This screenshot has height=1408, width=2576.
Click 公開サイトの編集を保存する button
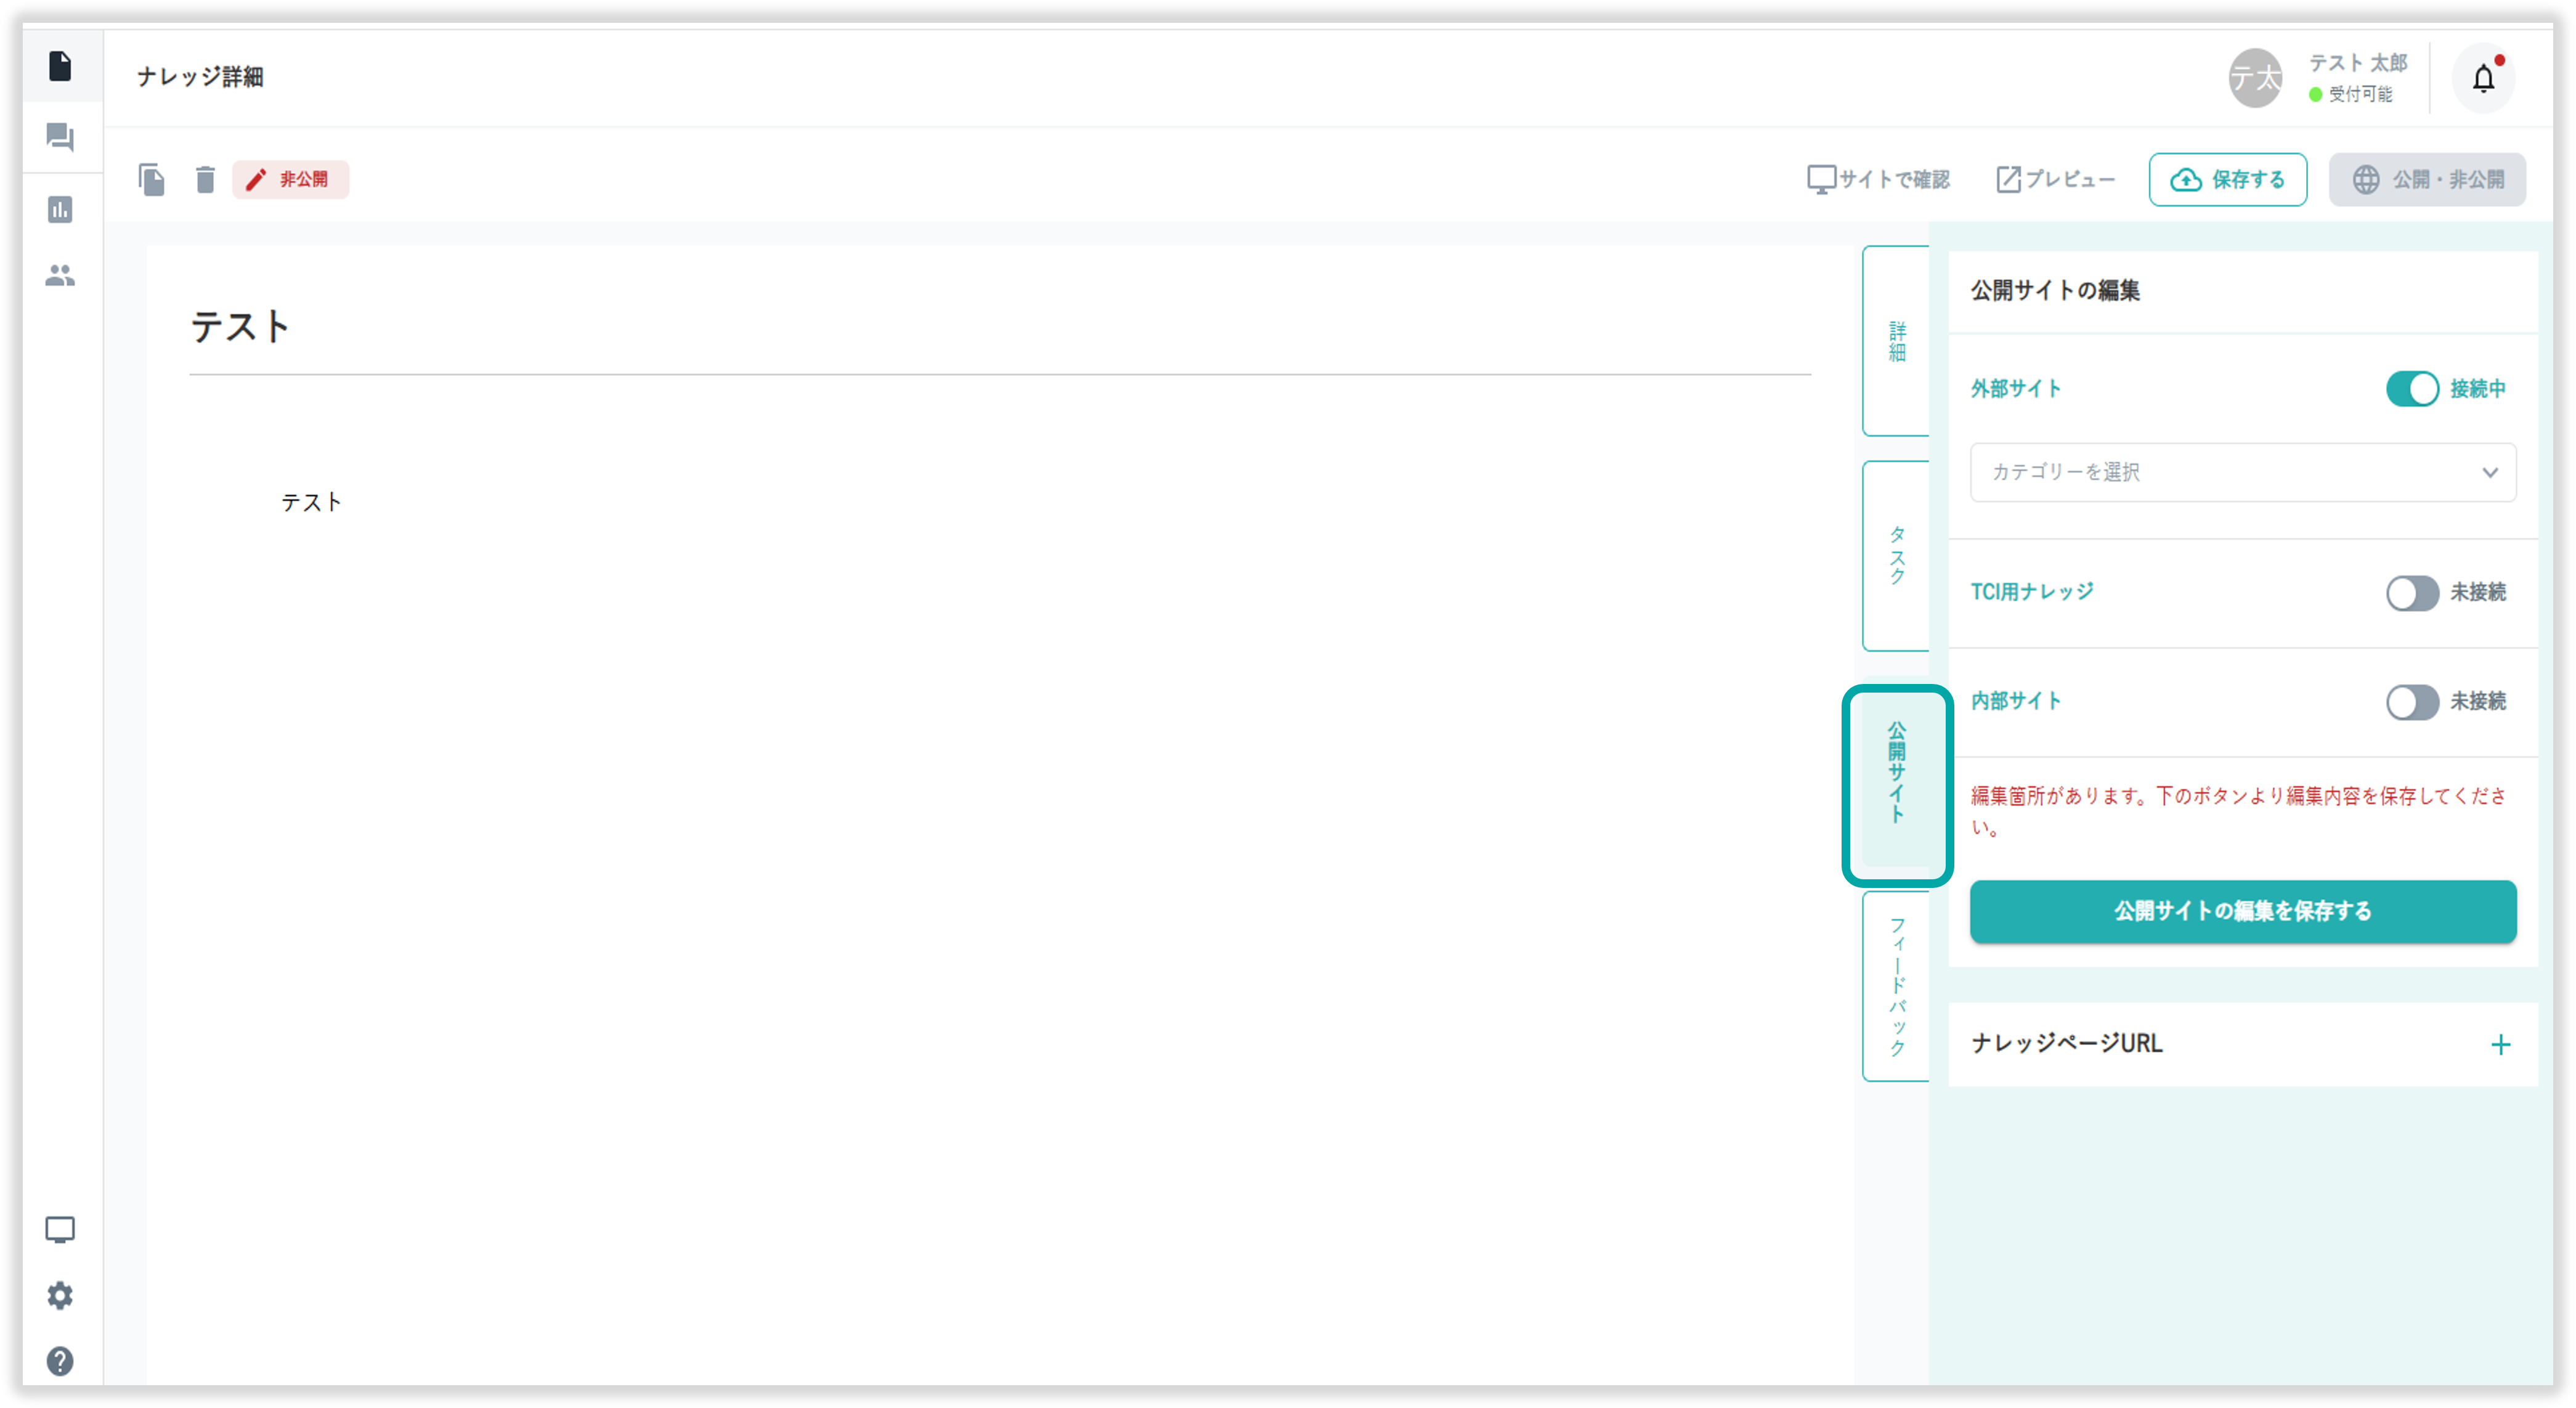coord(2242,911)
